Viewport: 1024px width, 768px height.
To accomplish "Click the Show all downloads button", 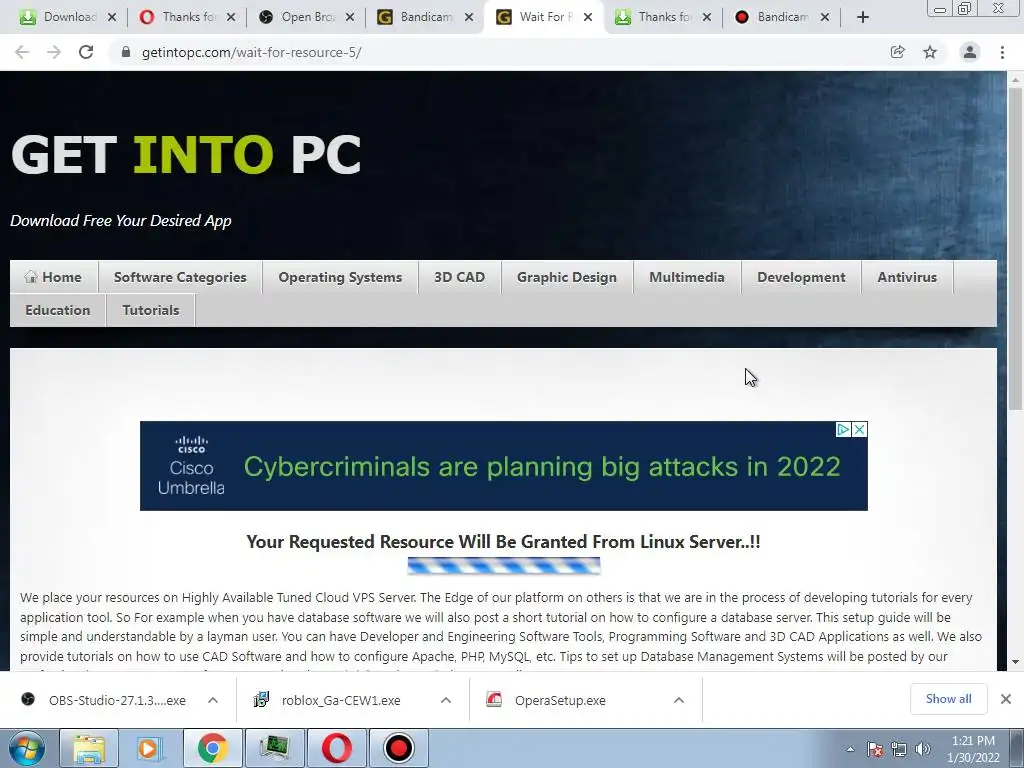I will [948, 699].
